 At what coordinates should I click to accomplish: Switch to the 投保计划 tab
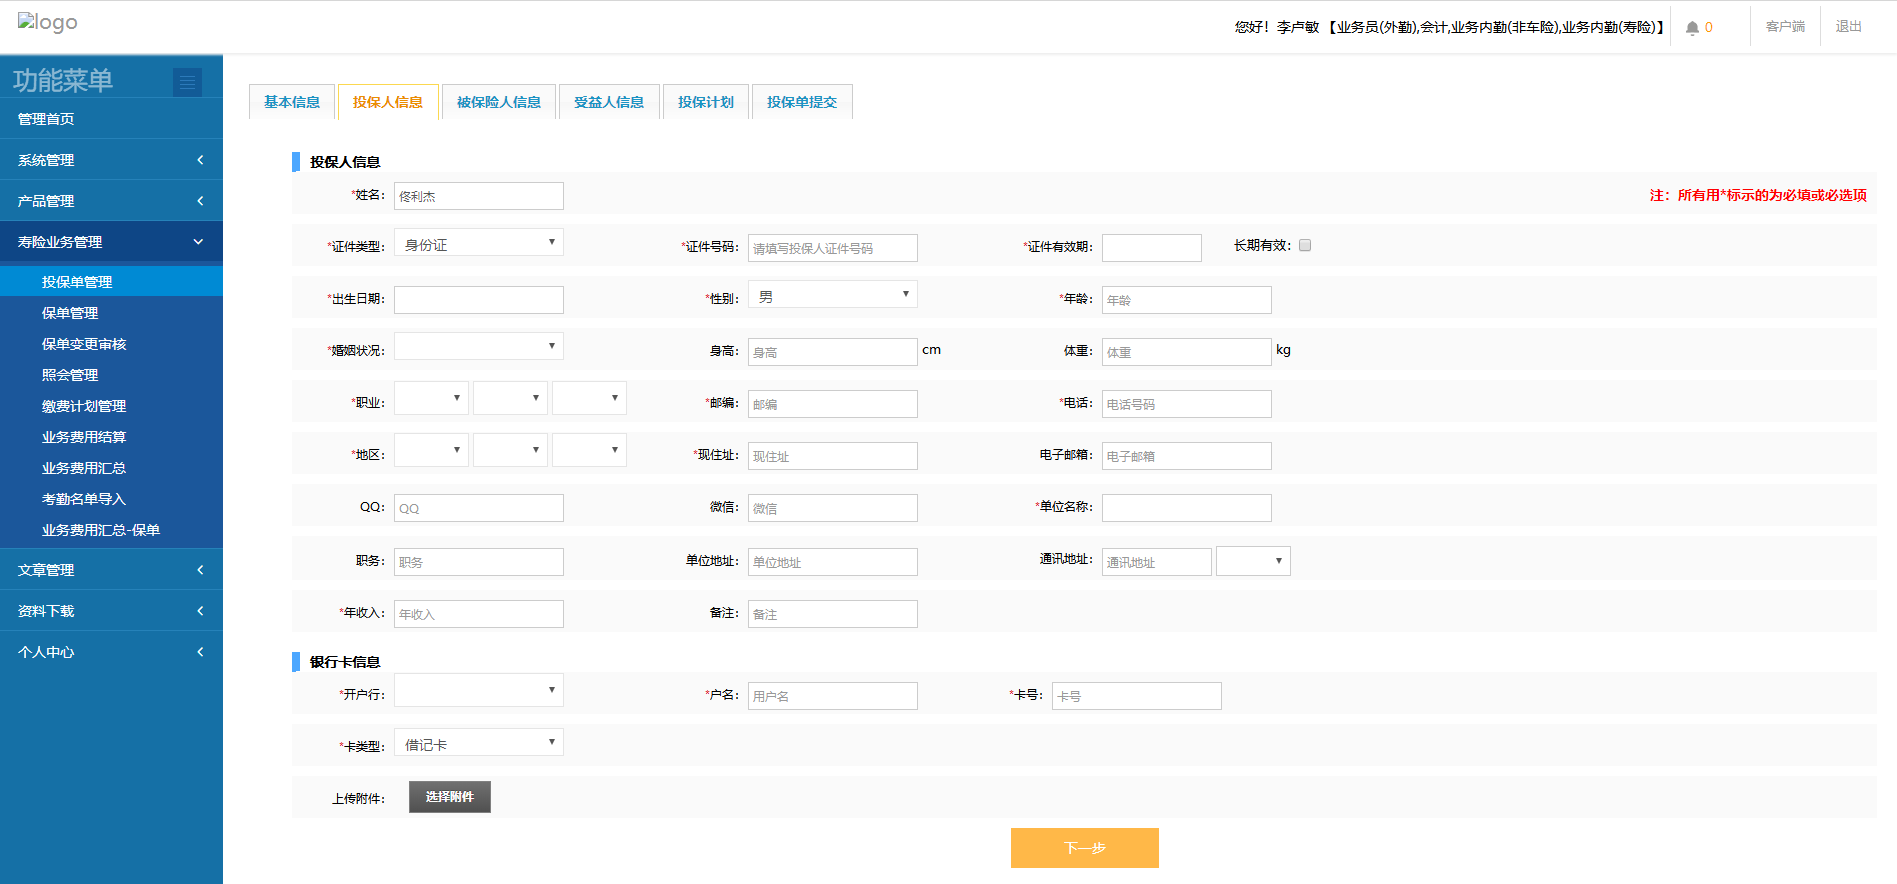705,102
